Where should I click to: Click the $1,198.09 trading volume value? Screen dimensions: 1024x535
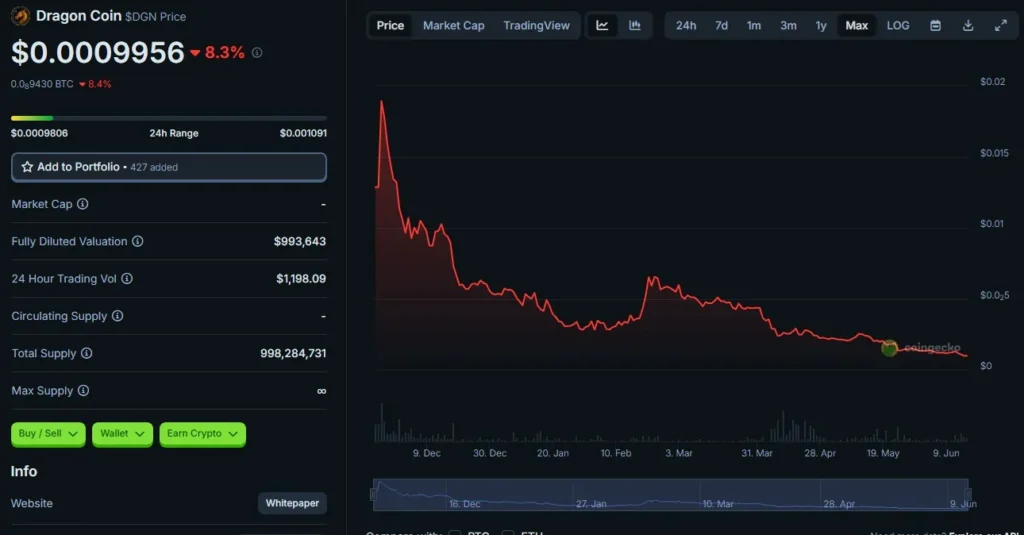[x=301, y=278]
